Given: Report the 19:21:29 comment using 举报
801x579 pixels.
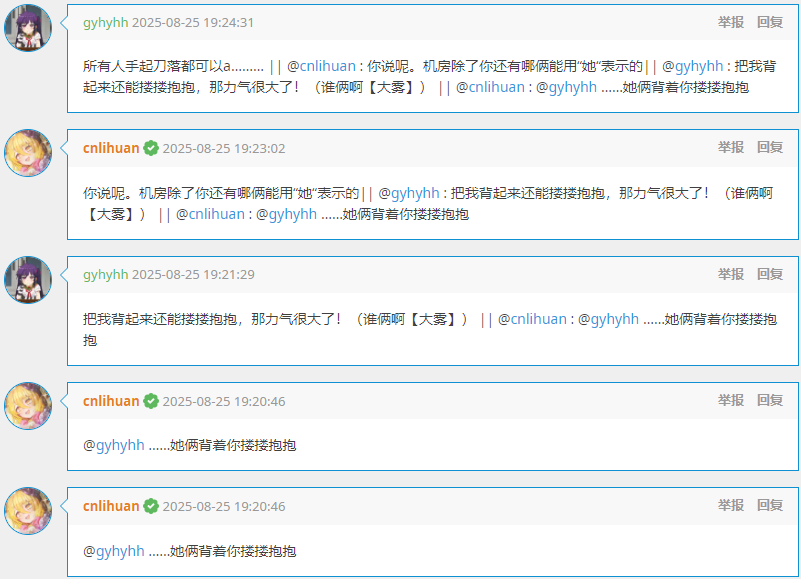Looking at the screenshot, I should 731,274.
